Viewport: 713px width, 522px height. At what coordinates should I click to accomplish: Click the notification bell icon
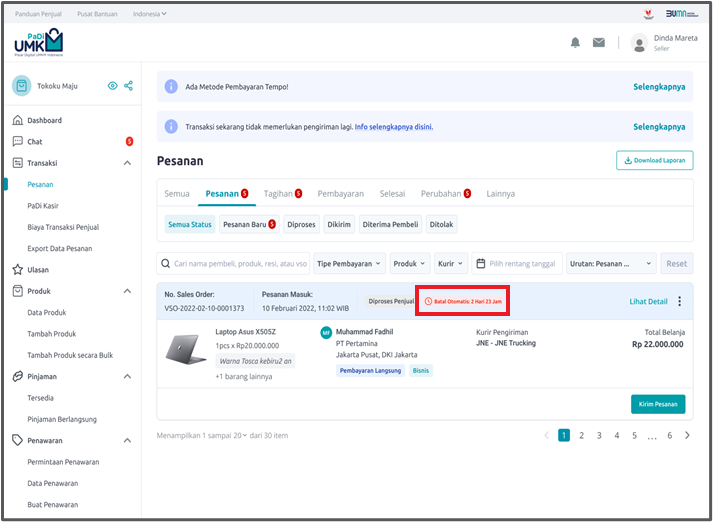575,42
